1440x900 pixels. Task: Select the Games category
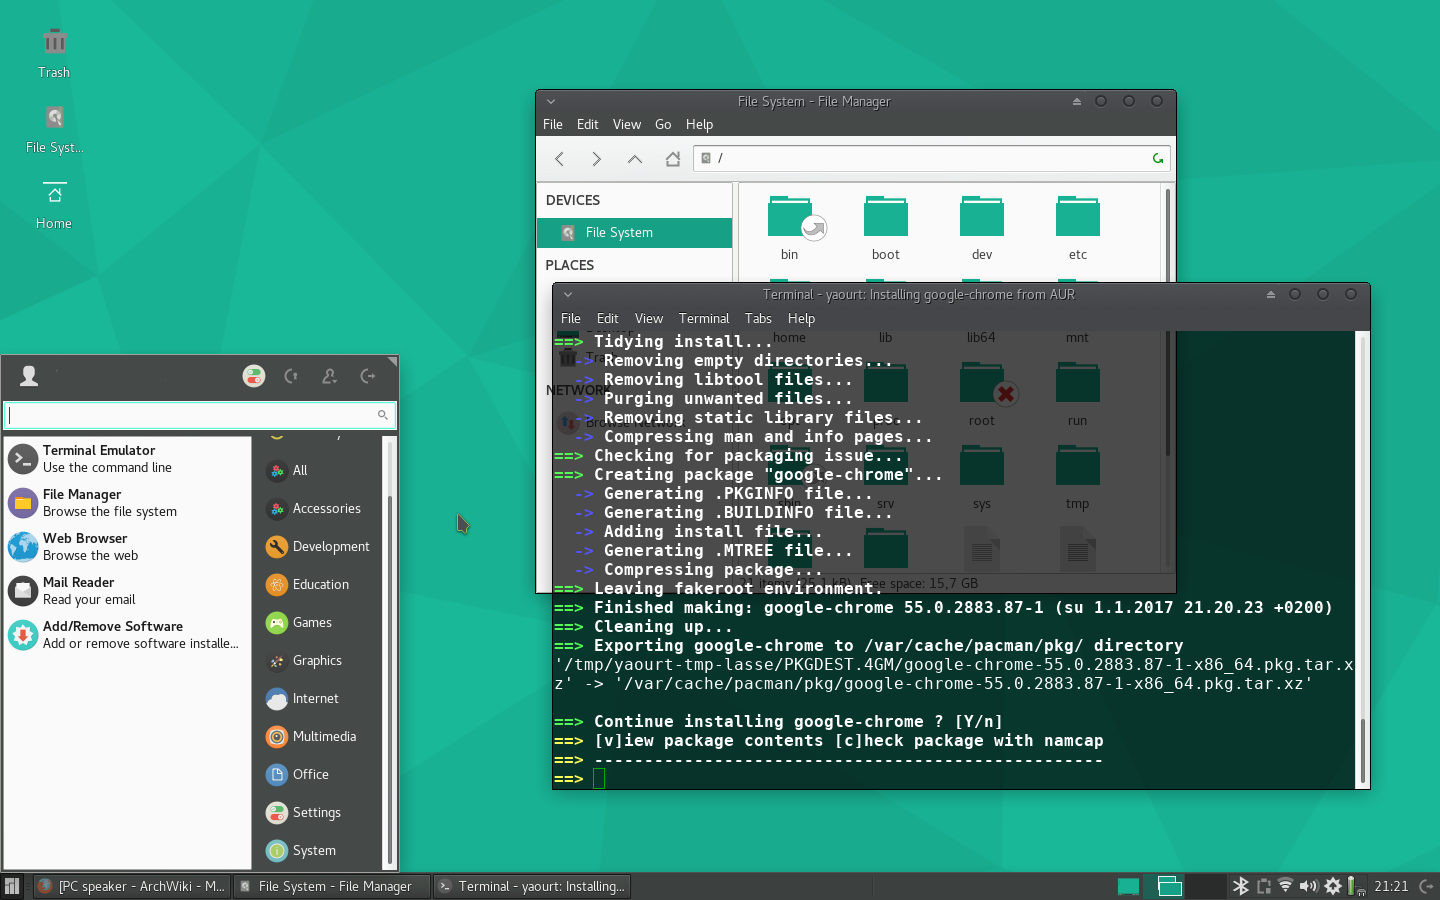tap(319, 622)
